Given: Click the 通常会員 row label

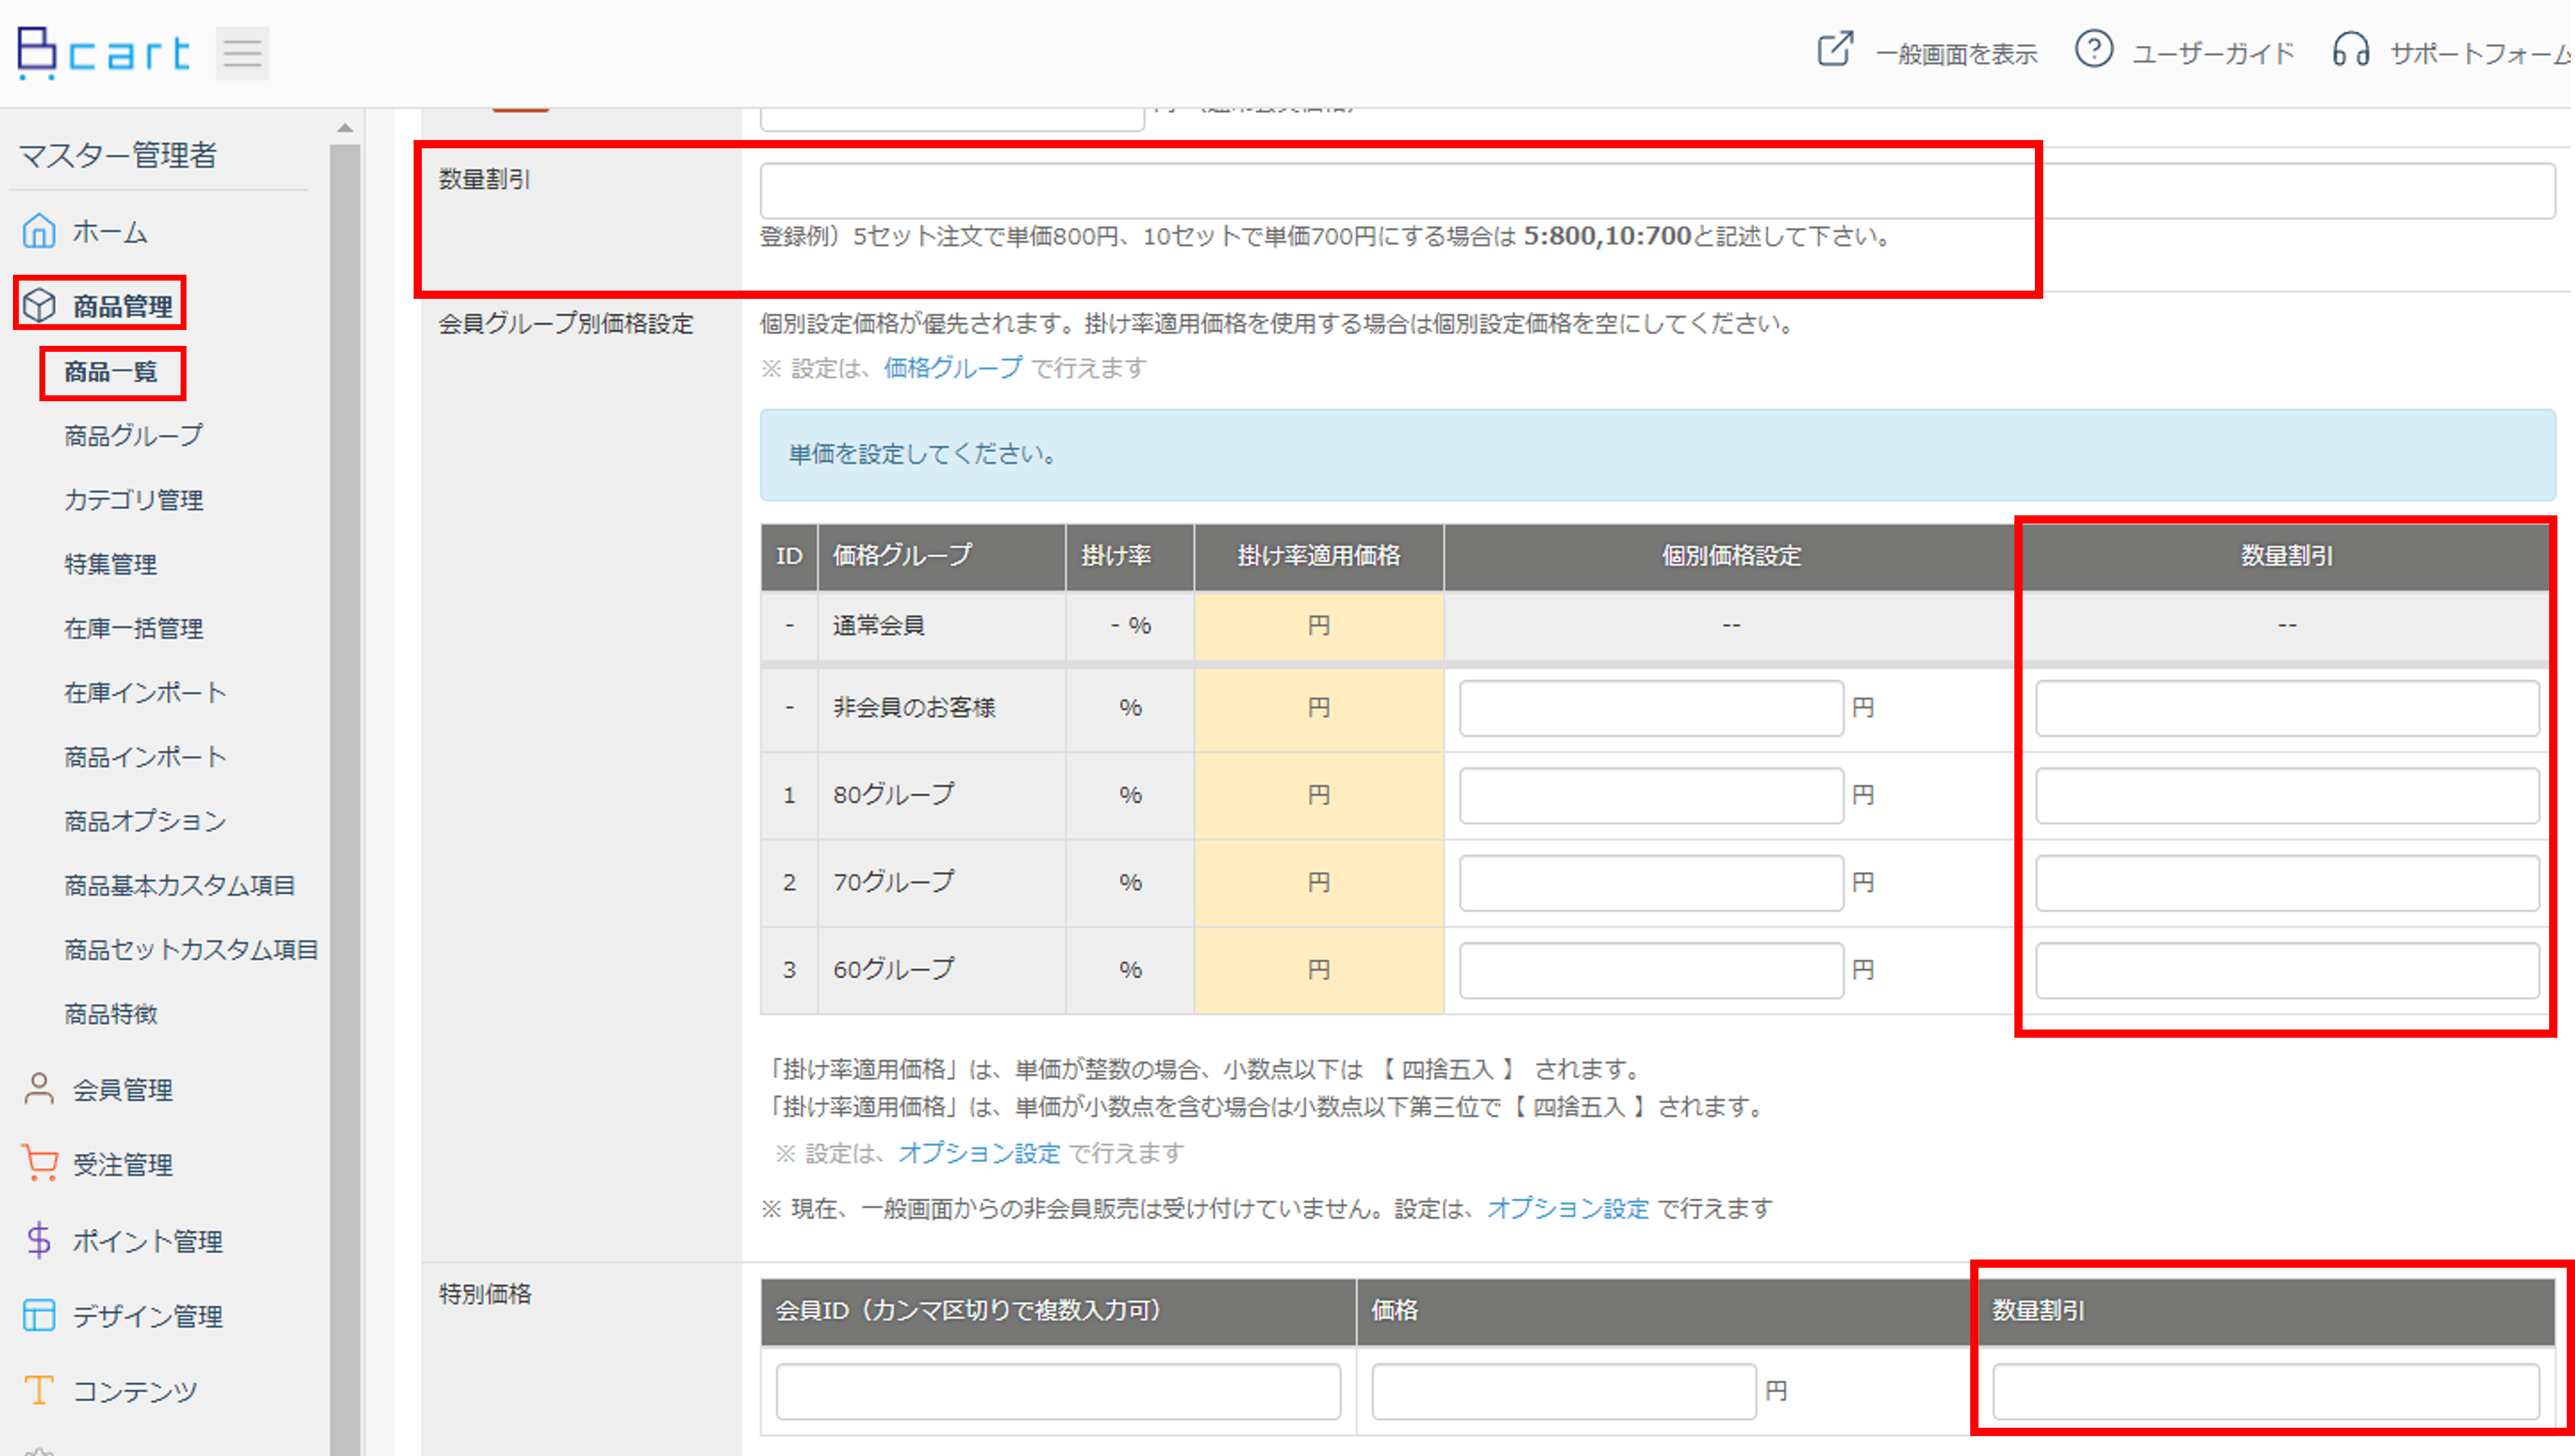Looking at the screenshot, I should (879, 625).
